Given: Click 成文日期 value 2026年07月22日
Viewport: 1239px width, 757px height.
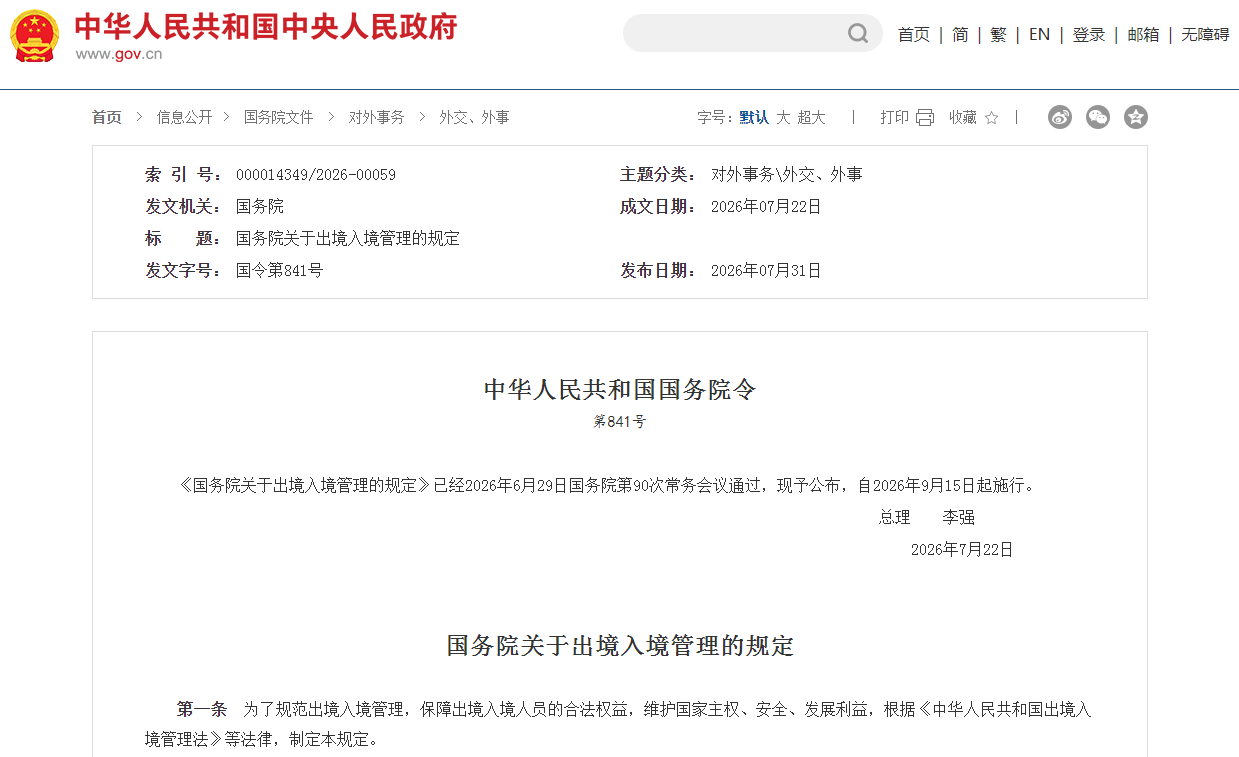Looking at the screenshot, I should 766,207.
